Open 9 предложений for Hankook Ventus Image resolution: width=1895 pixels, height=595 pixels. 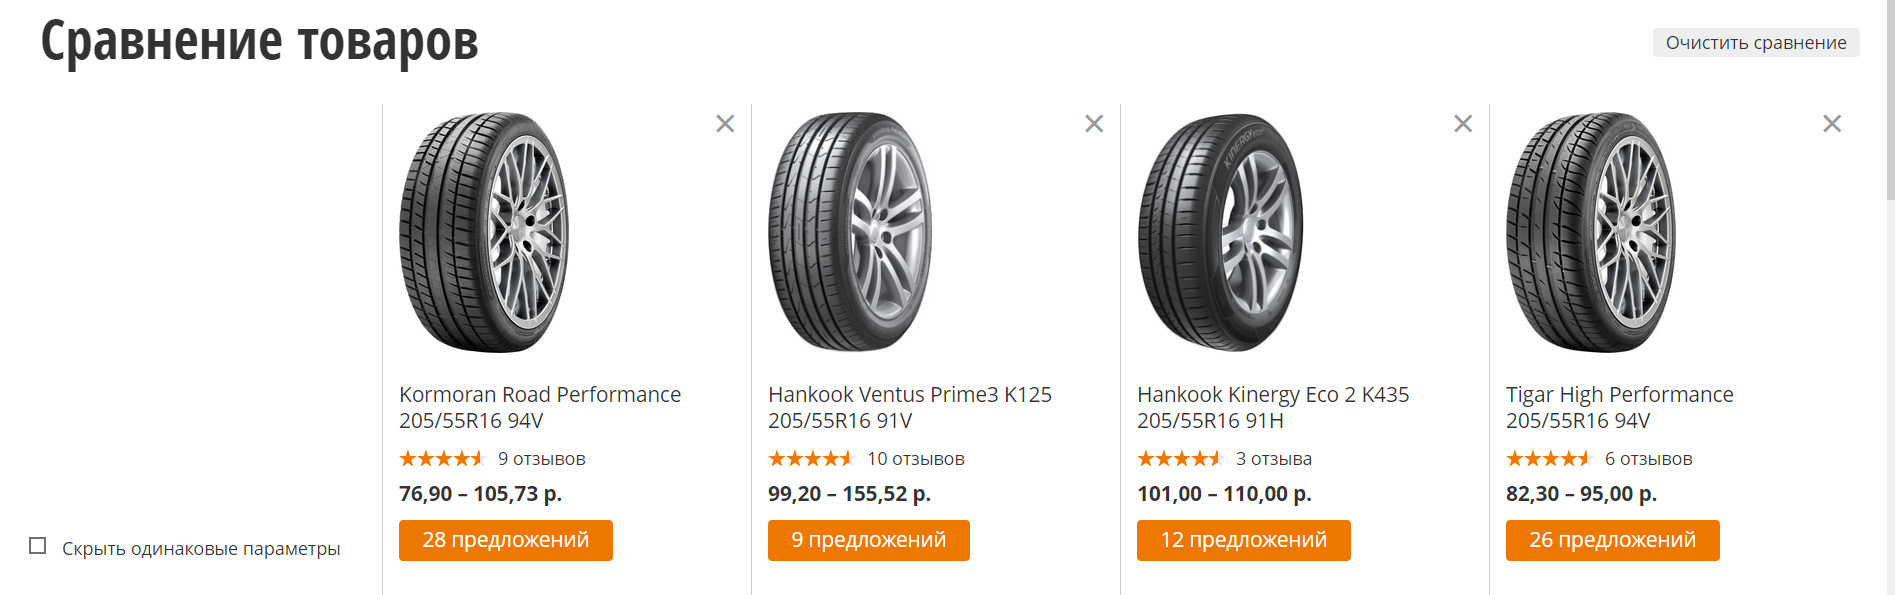[x=868, y=540]
